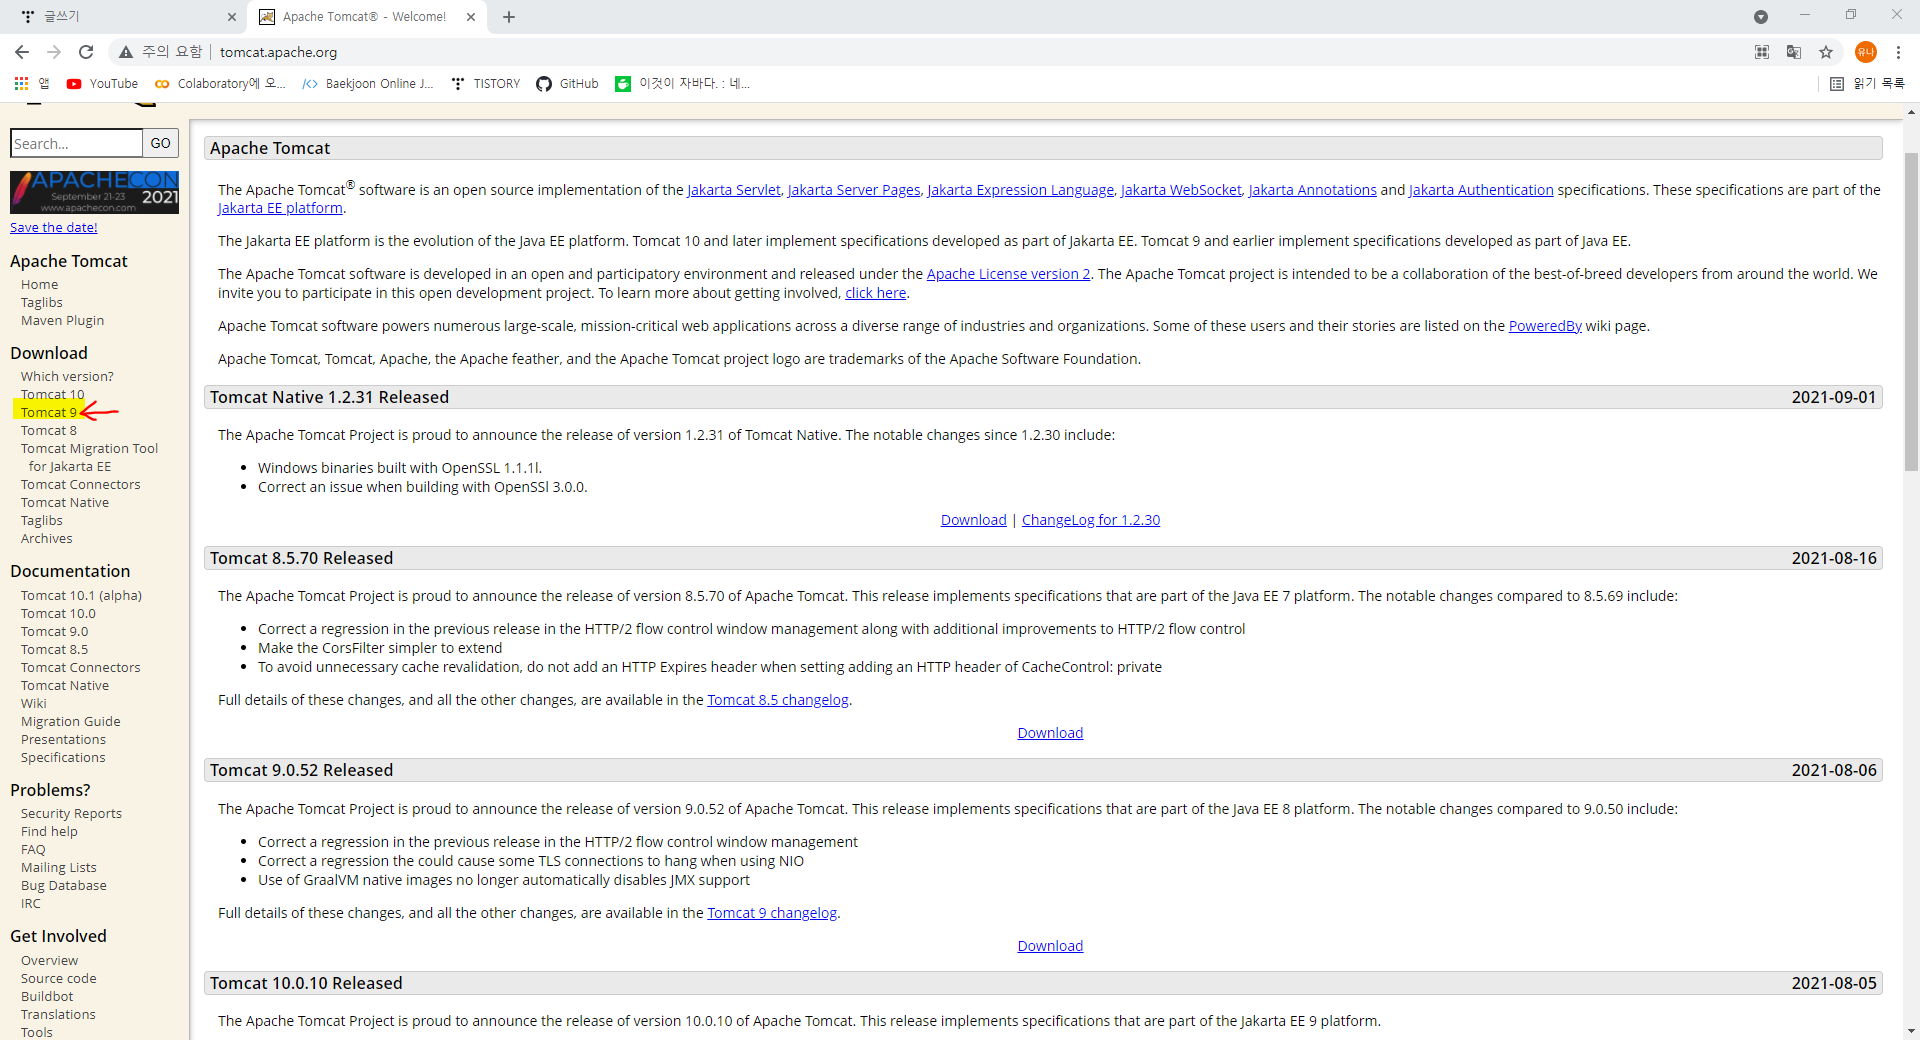The image size is (1920, 1040).
Task: Click the vertical page scrollbar thumb
Action: pos(1911,310)
